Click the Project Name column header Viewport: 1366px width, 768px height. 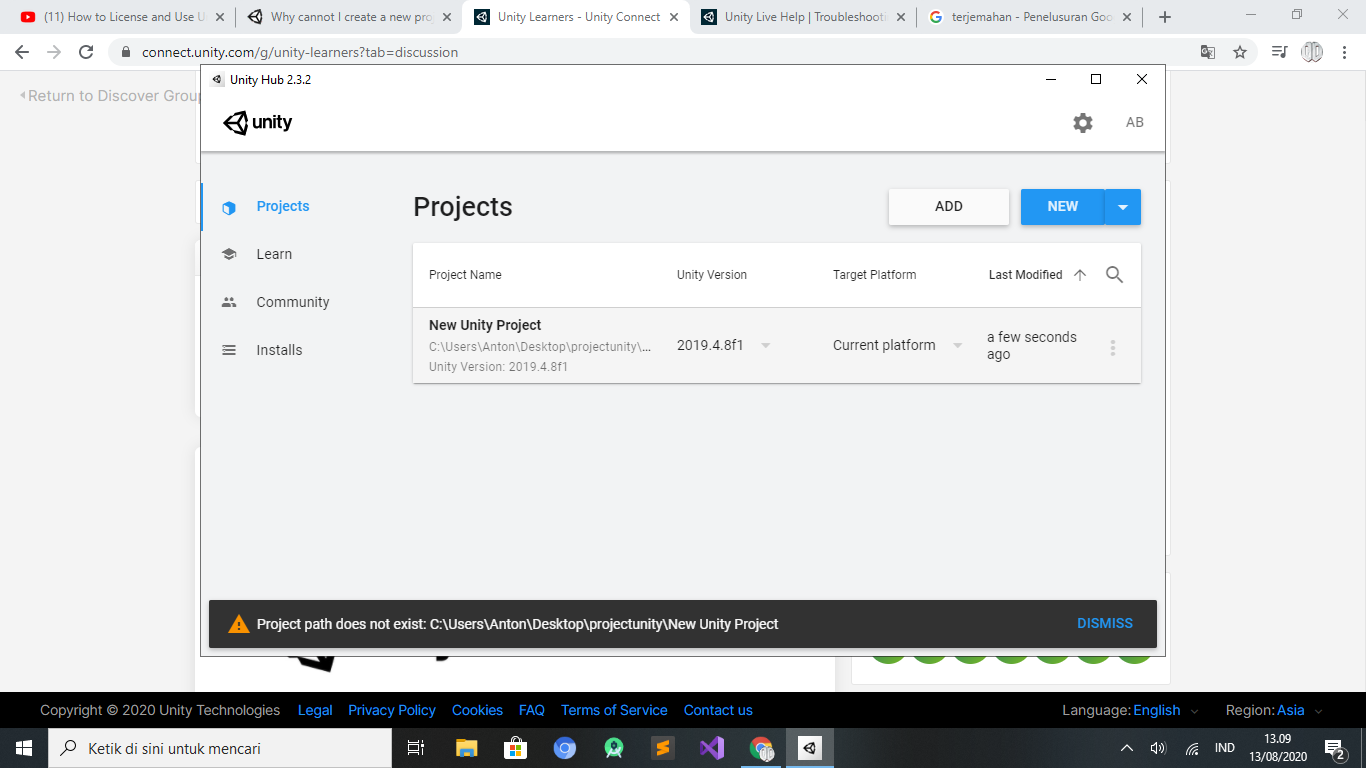click(x=465, y=275)
